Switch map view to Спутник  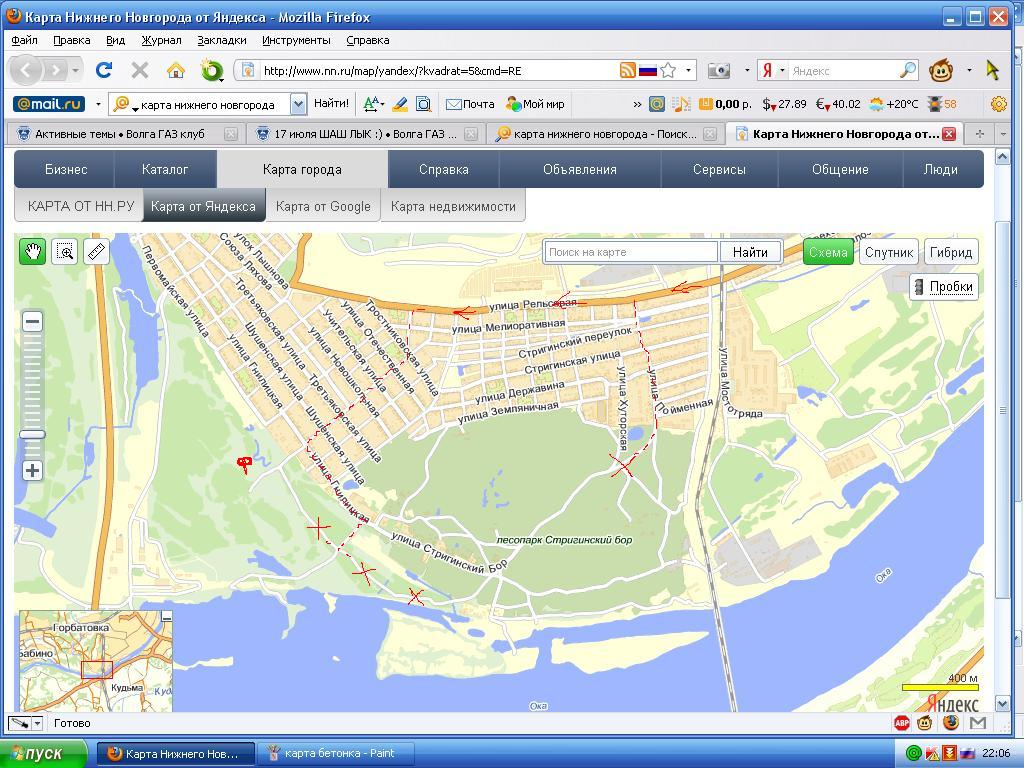point(888,253)
